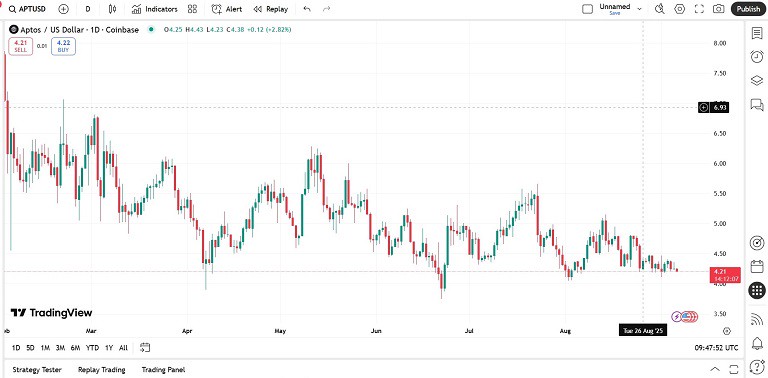Image resolution: width=768 pixels, height=378 pixels.
Task: Publish the chart idea
Action: (748, 9)
